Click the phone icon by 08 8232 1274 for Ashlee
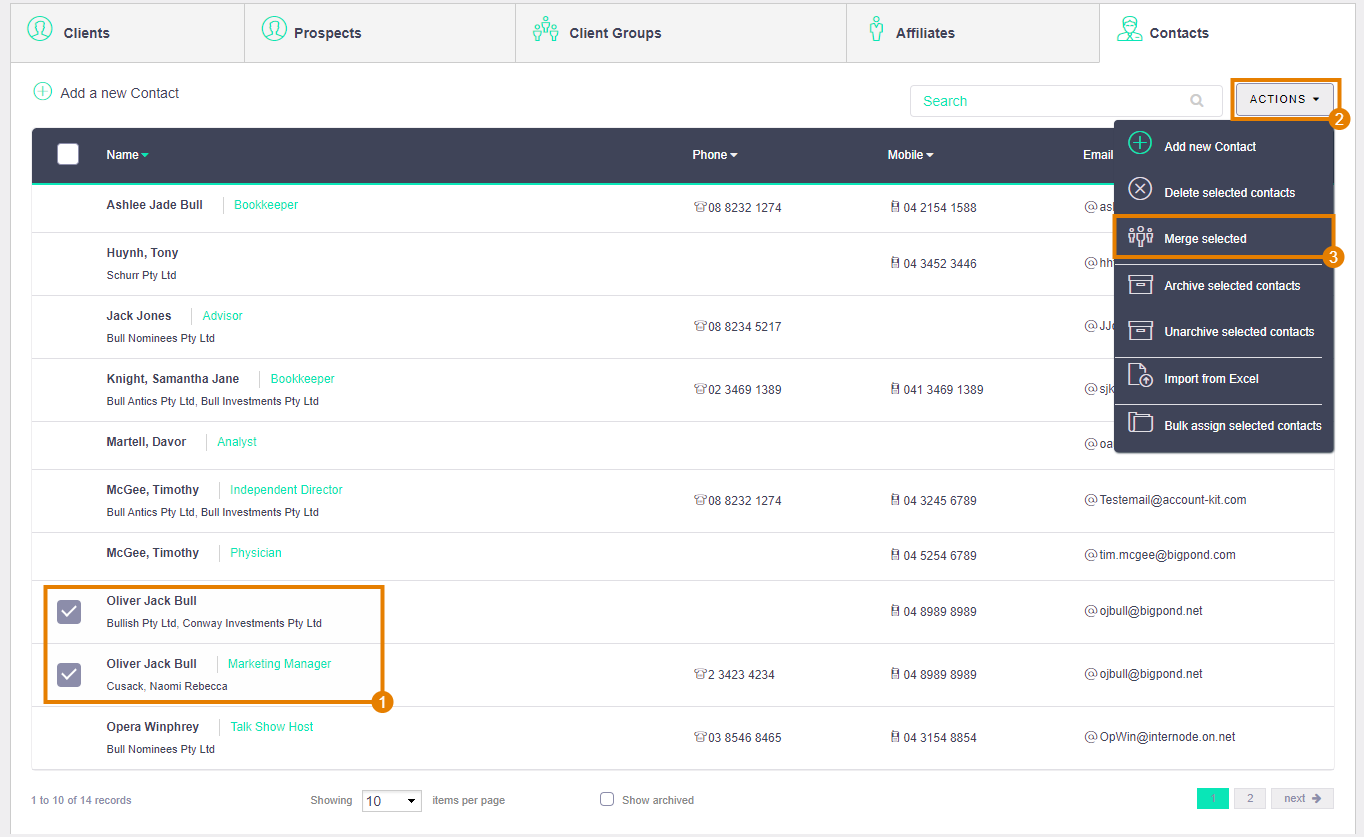The height and width of the screenshot is (837, 1364). click(699, 208)
